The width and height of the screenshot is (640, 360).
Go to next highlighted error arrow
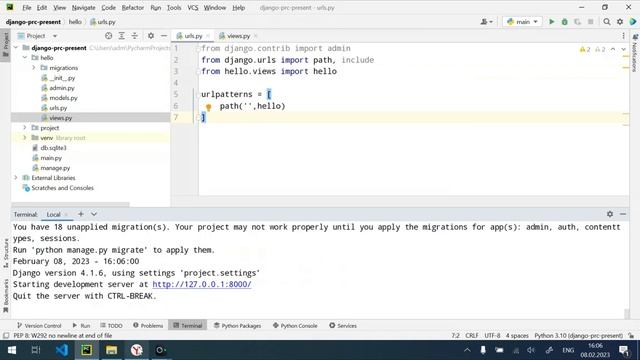623,49
